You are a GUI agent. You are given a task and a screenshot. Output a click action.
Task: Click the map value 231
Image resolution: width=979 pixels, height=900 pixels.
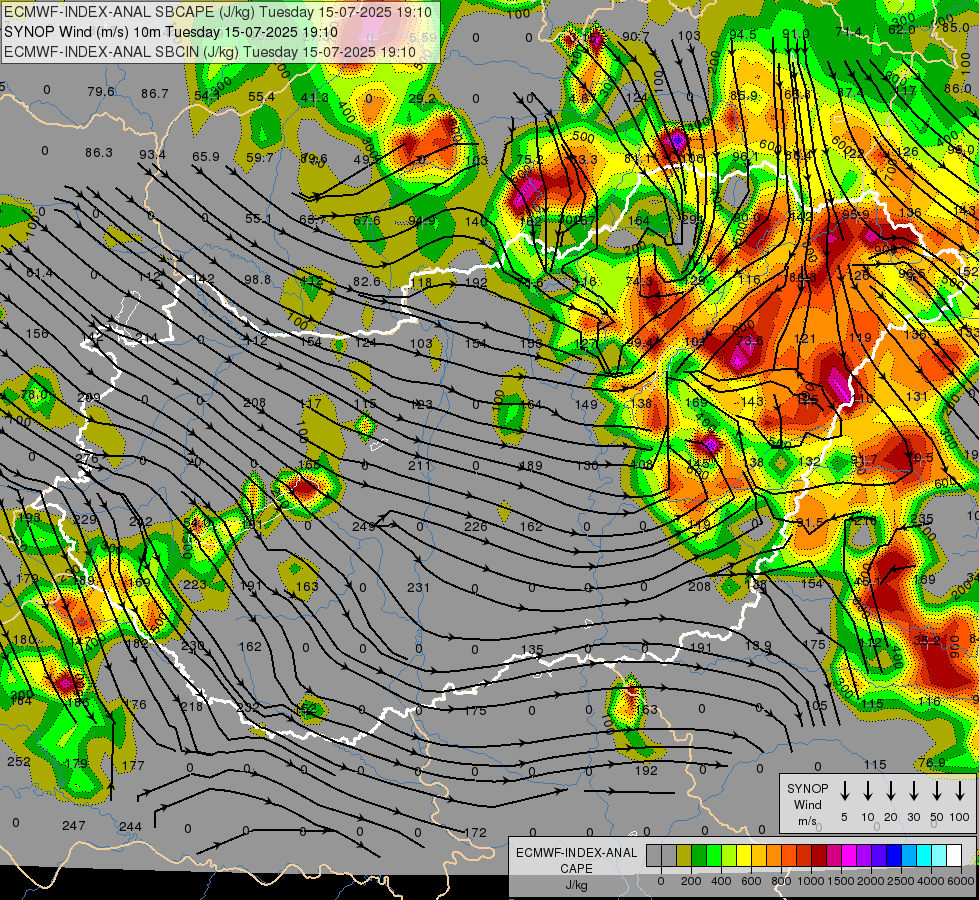[418, 587]
